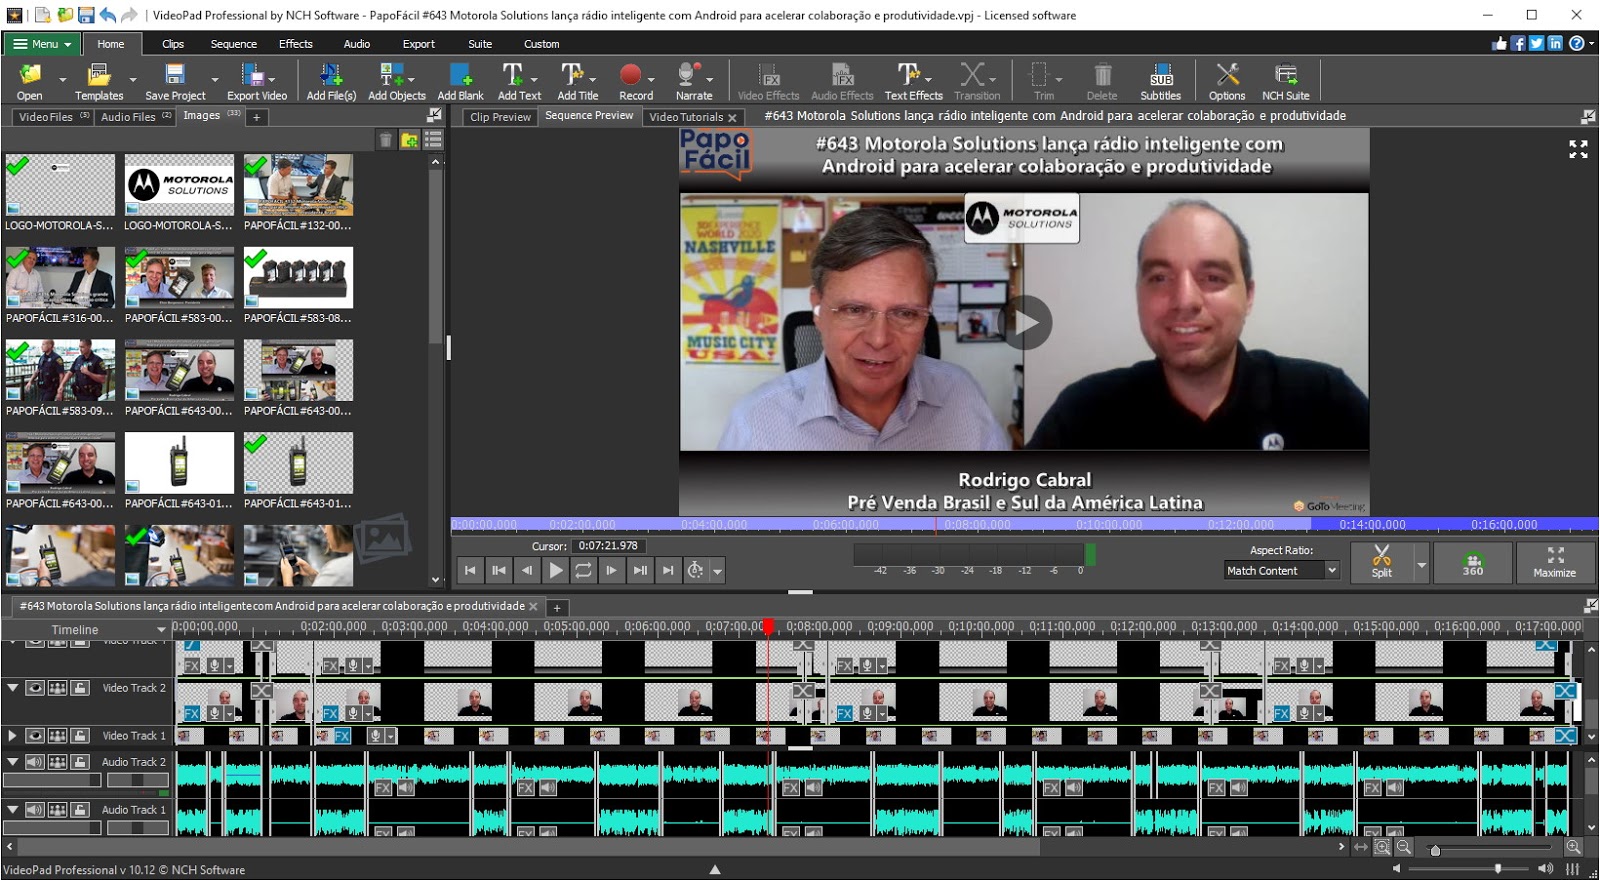Open the Audio Files bin tab
Viewport: 1600px width, 881px height.
point(136,117)
